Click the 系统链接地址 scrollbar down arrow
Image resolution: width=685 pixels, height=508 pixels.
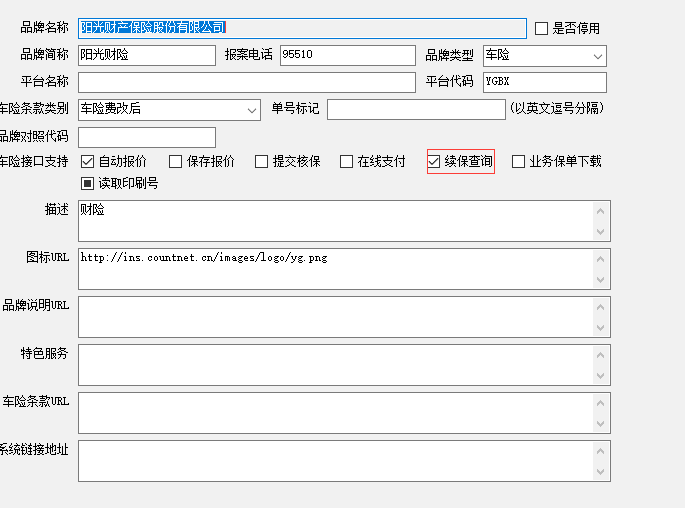click(x=601, y=472)
